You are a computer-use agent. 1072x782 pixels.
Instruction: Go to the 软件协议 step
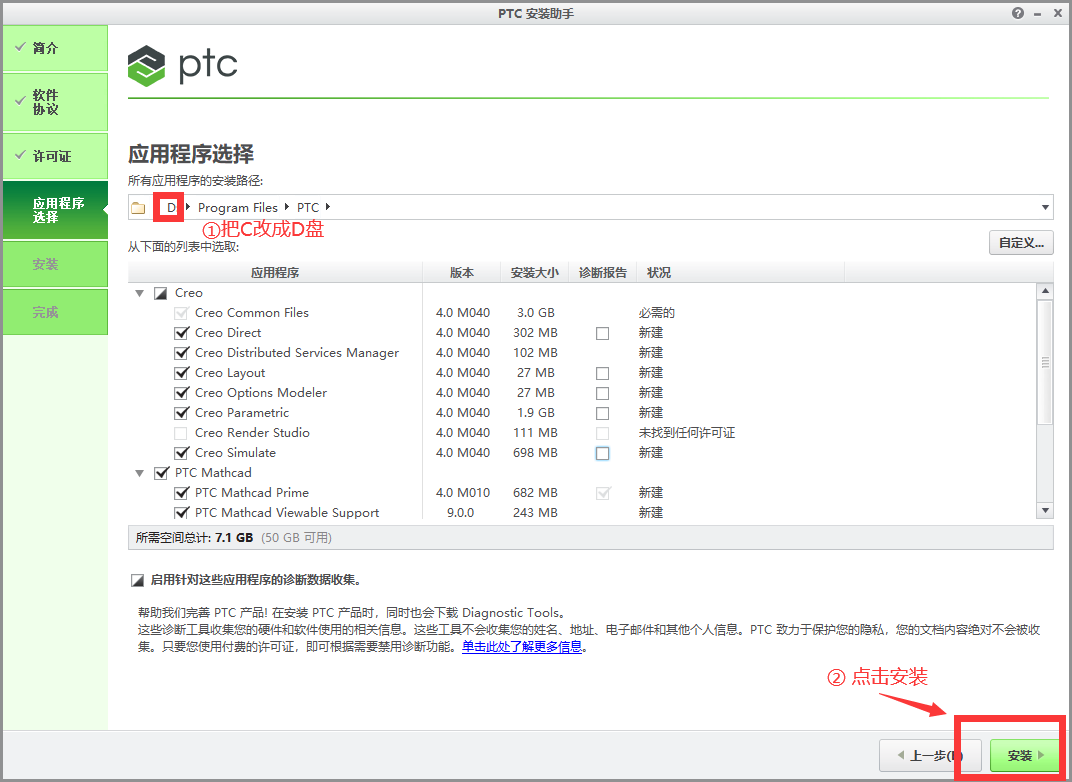coord(55,102)
